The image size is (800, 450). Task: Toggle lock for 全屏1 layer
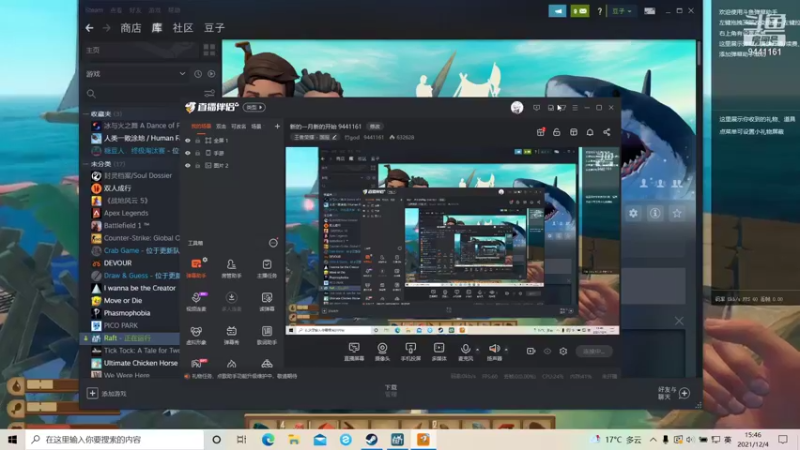click(x=197, y=140)
